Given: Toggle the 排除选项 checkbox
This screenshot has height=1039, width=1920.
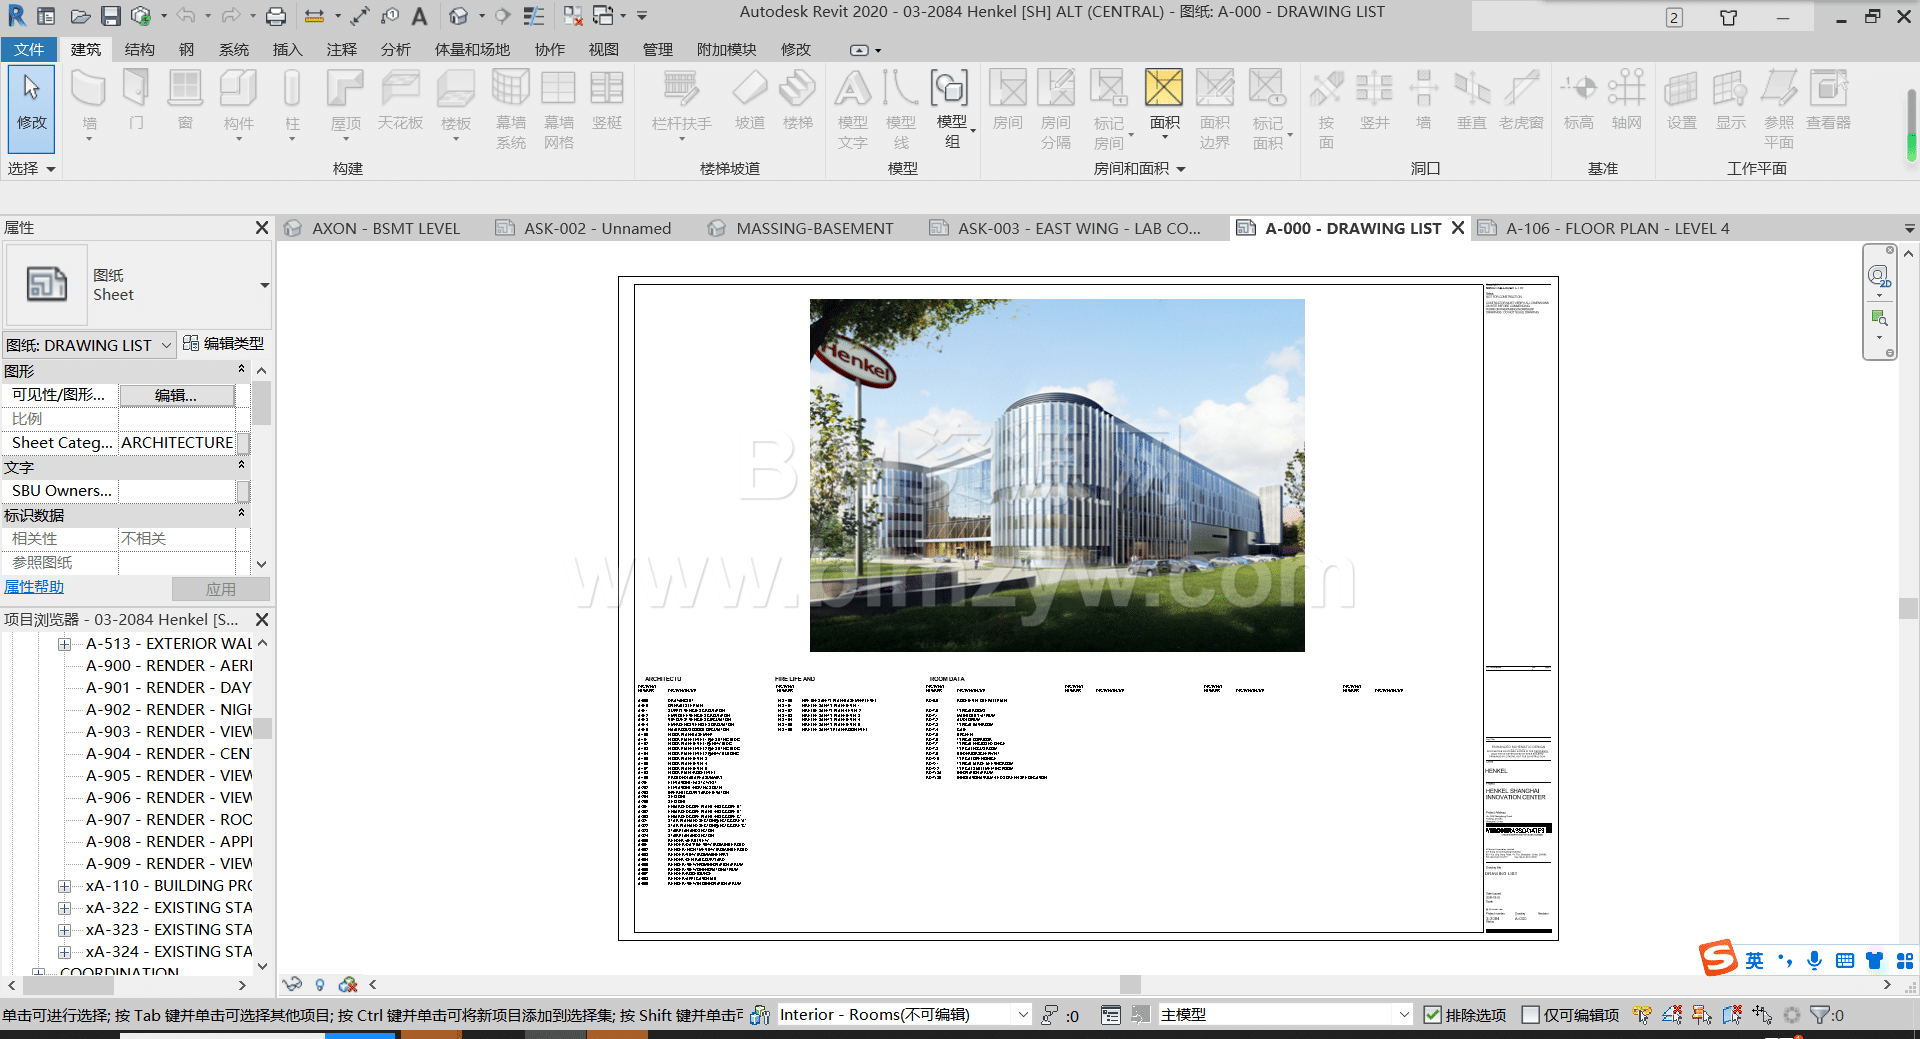Looking at the screenshot, I should click(x=1432, y=1015).
